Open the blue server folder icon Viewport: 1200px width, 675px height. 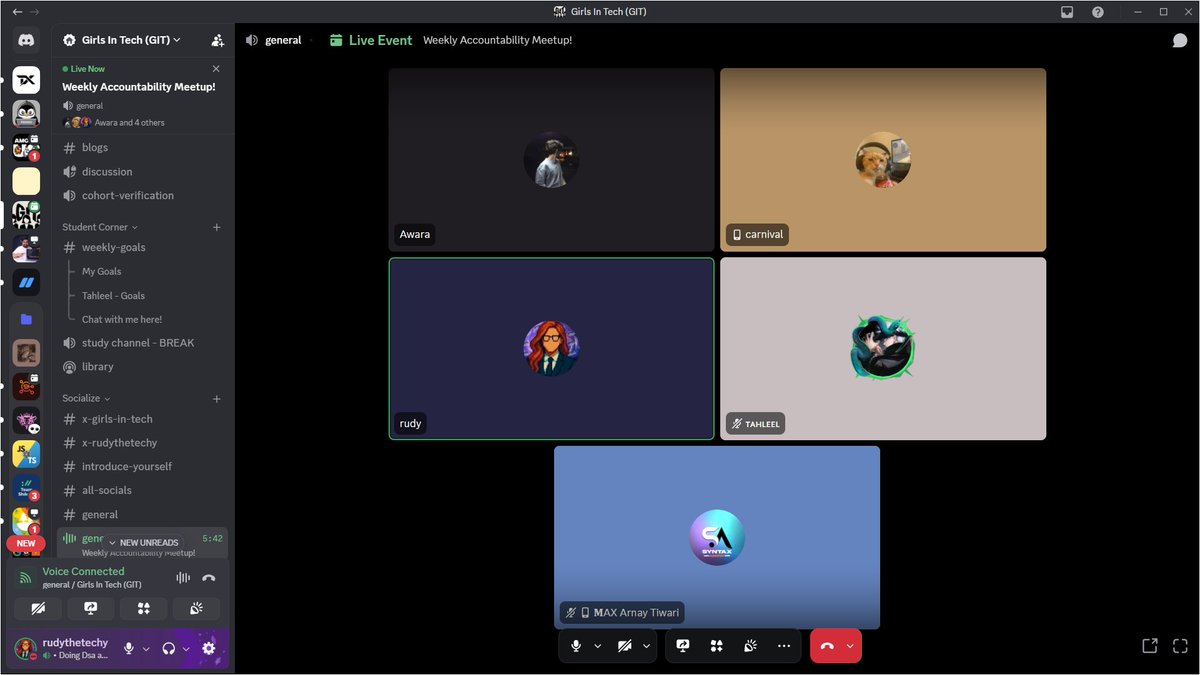click(x=26, y=319)
